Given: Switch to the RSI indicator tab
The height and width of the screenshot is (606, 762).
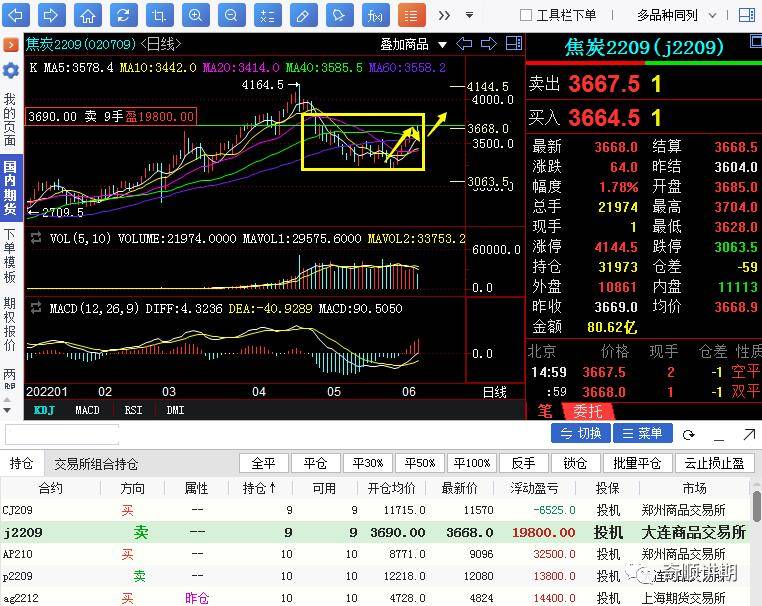Looking at the screenshot, I should (133, 410).
